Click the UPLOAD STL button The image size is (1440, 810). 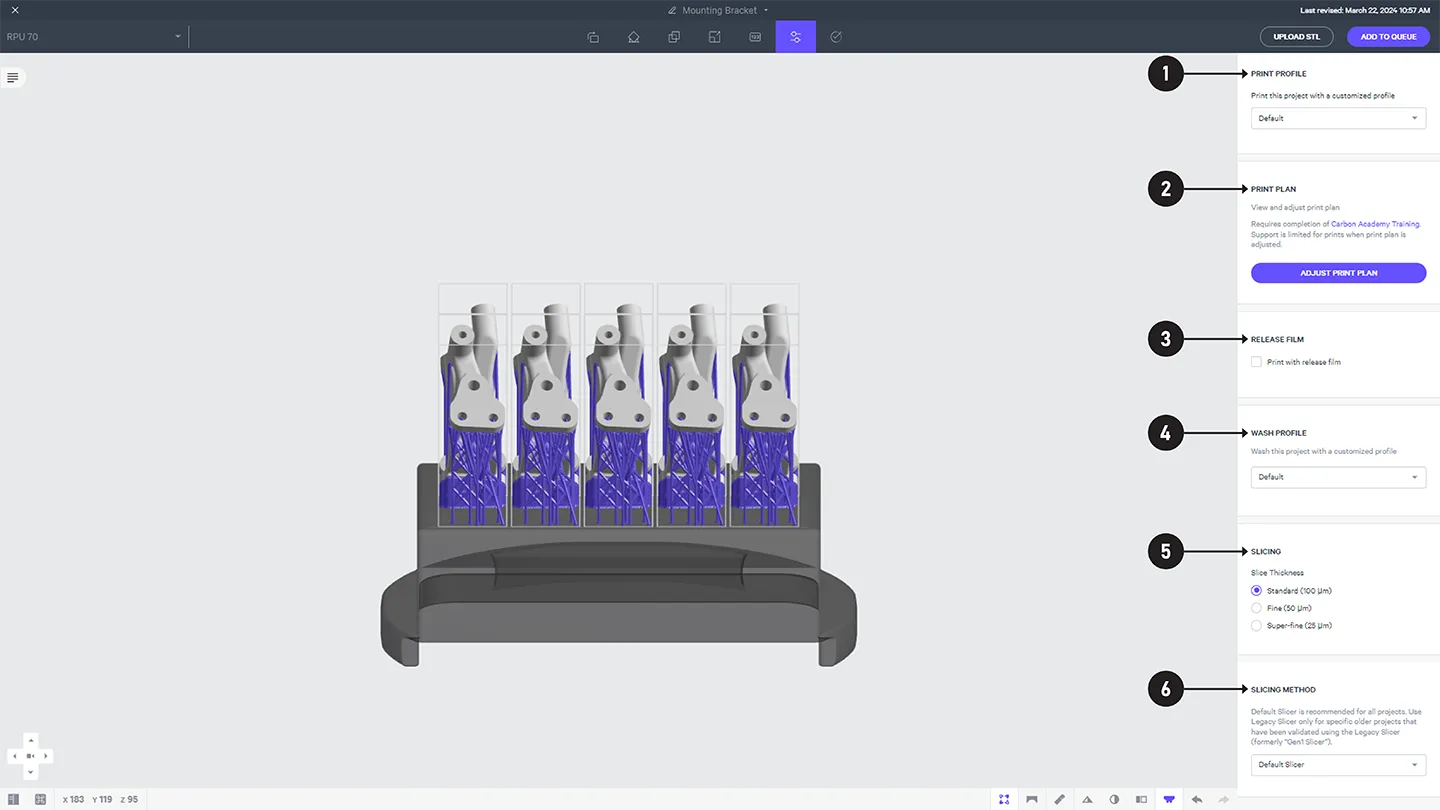pyautogui.click(x=1296, y=37)
